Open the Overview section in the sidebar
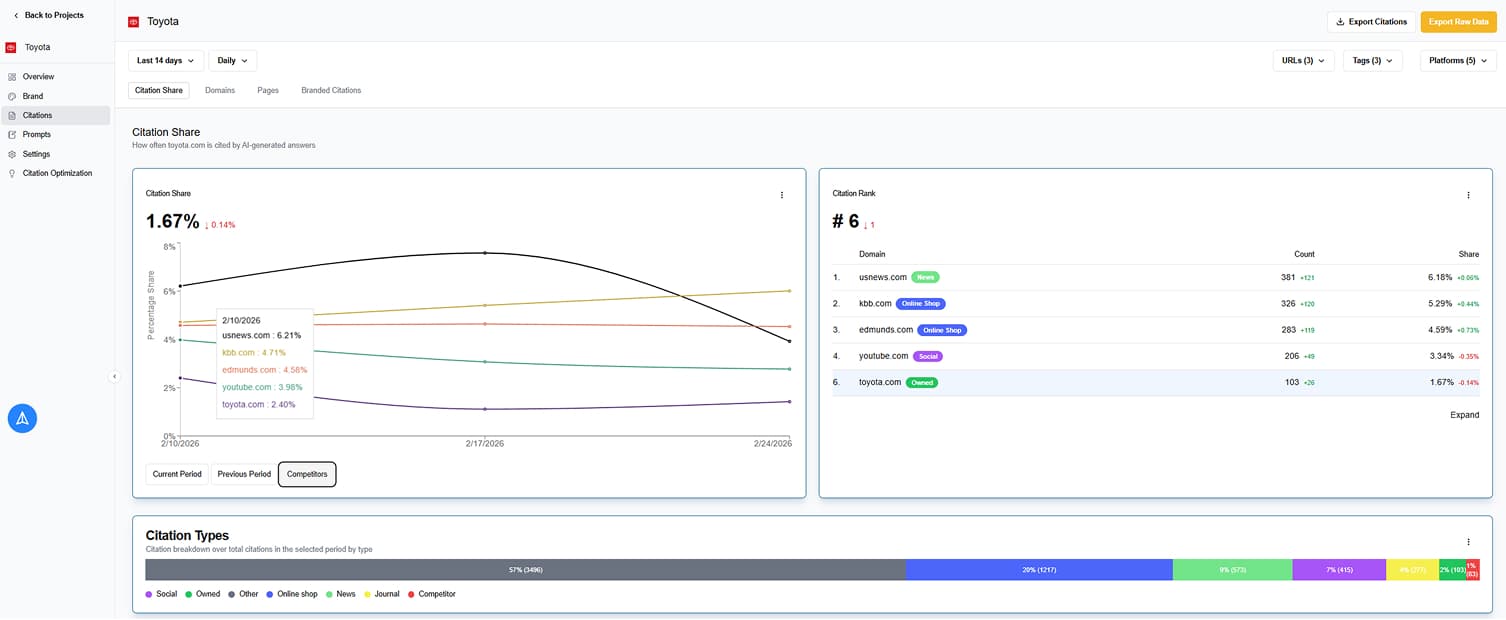This screenshot has height=620, width=1506. pyautogui.click(x=37, y=76)
